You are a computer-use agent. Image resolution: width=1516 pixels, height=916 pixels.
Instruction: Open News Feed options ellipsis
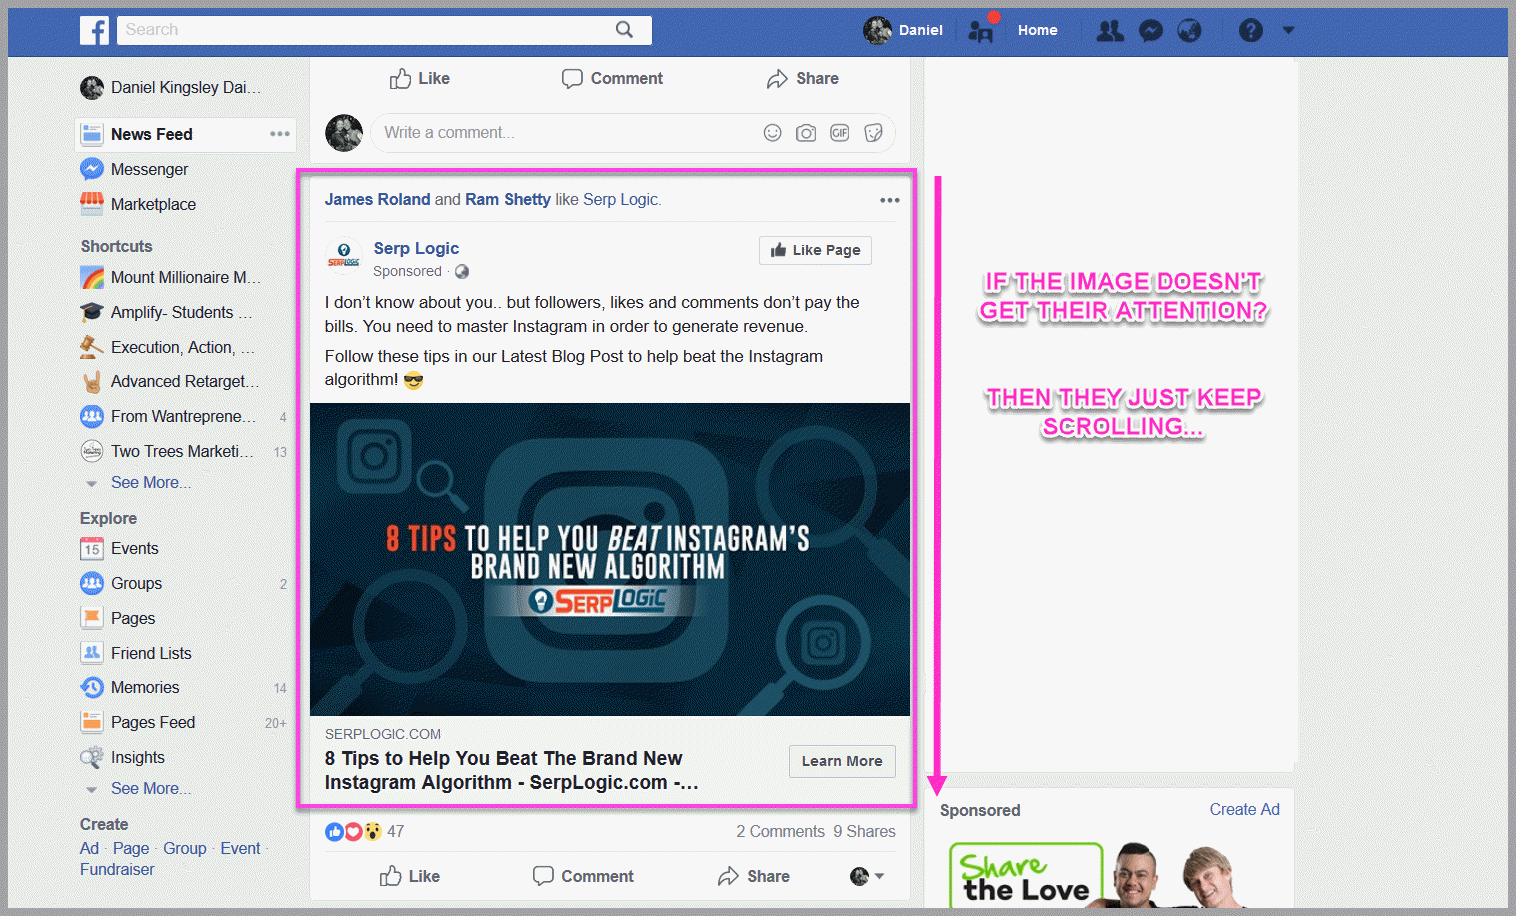pos(280,134)
